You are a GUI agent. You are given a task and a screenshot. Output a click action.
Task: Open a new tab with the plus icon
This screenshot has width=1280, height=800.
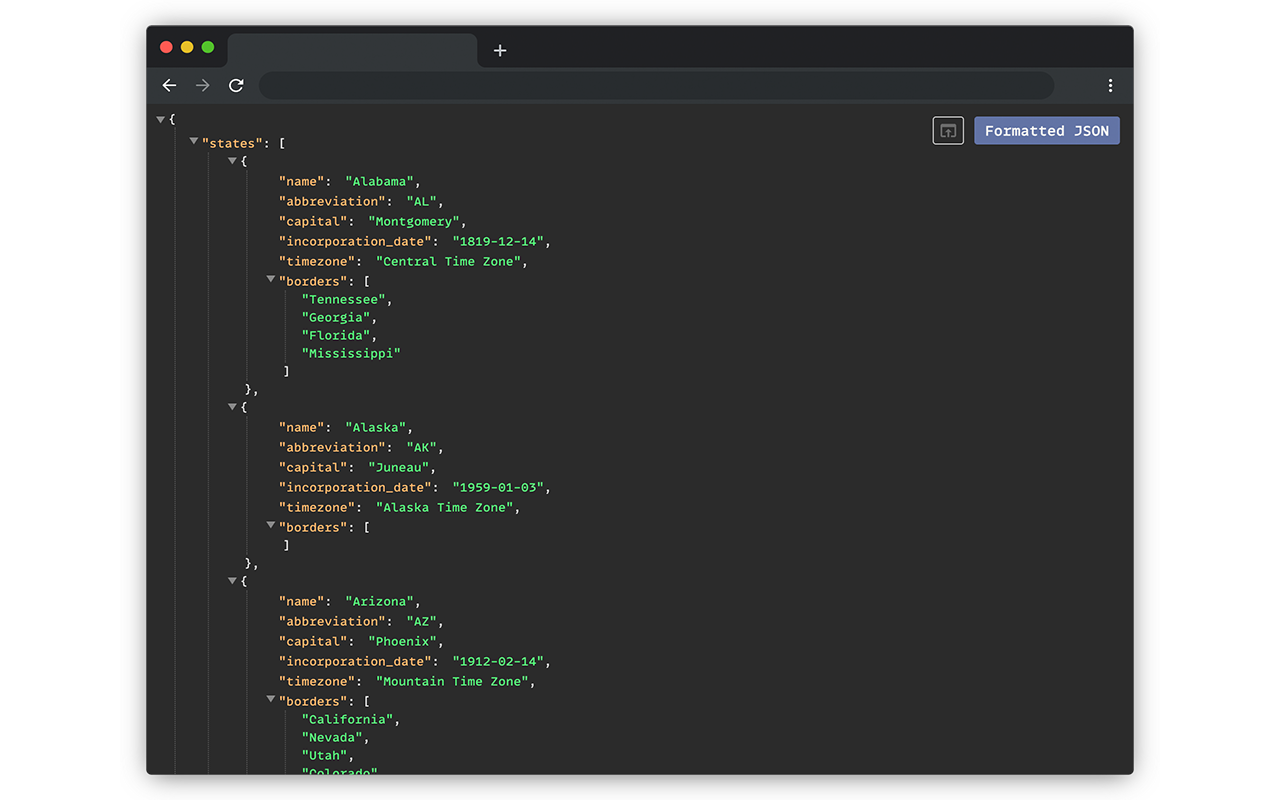(x=500, y=50)
